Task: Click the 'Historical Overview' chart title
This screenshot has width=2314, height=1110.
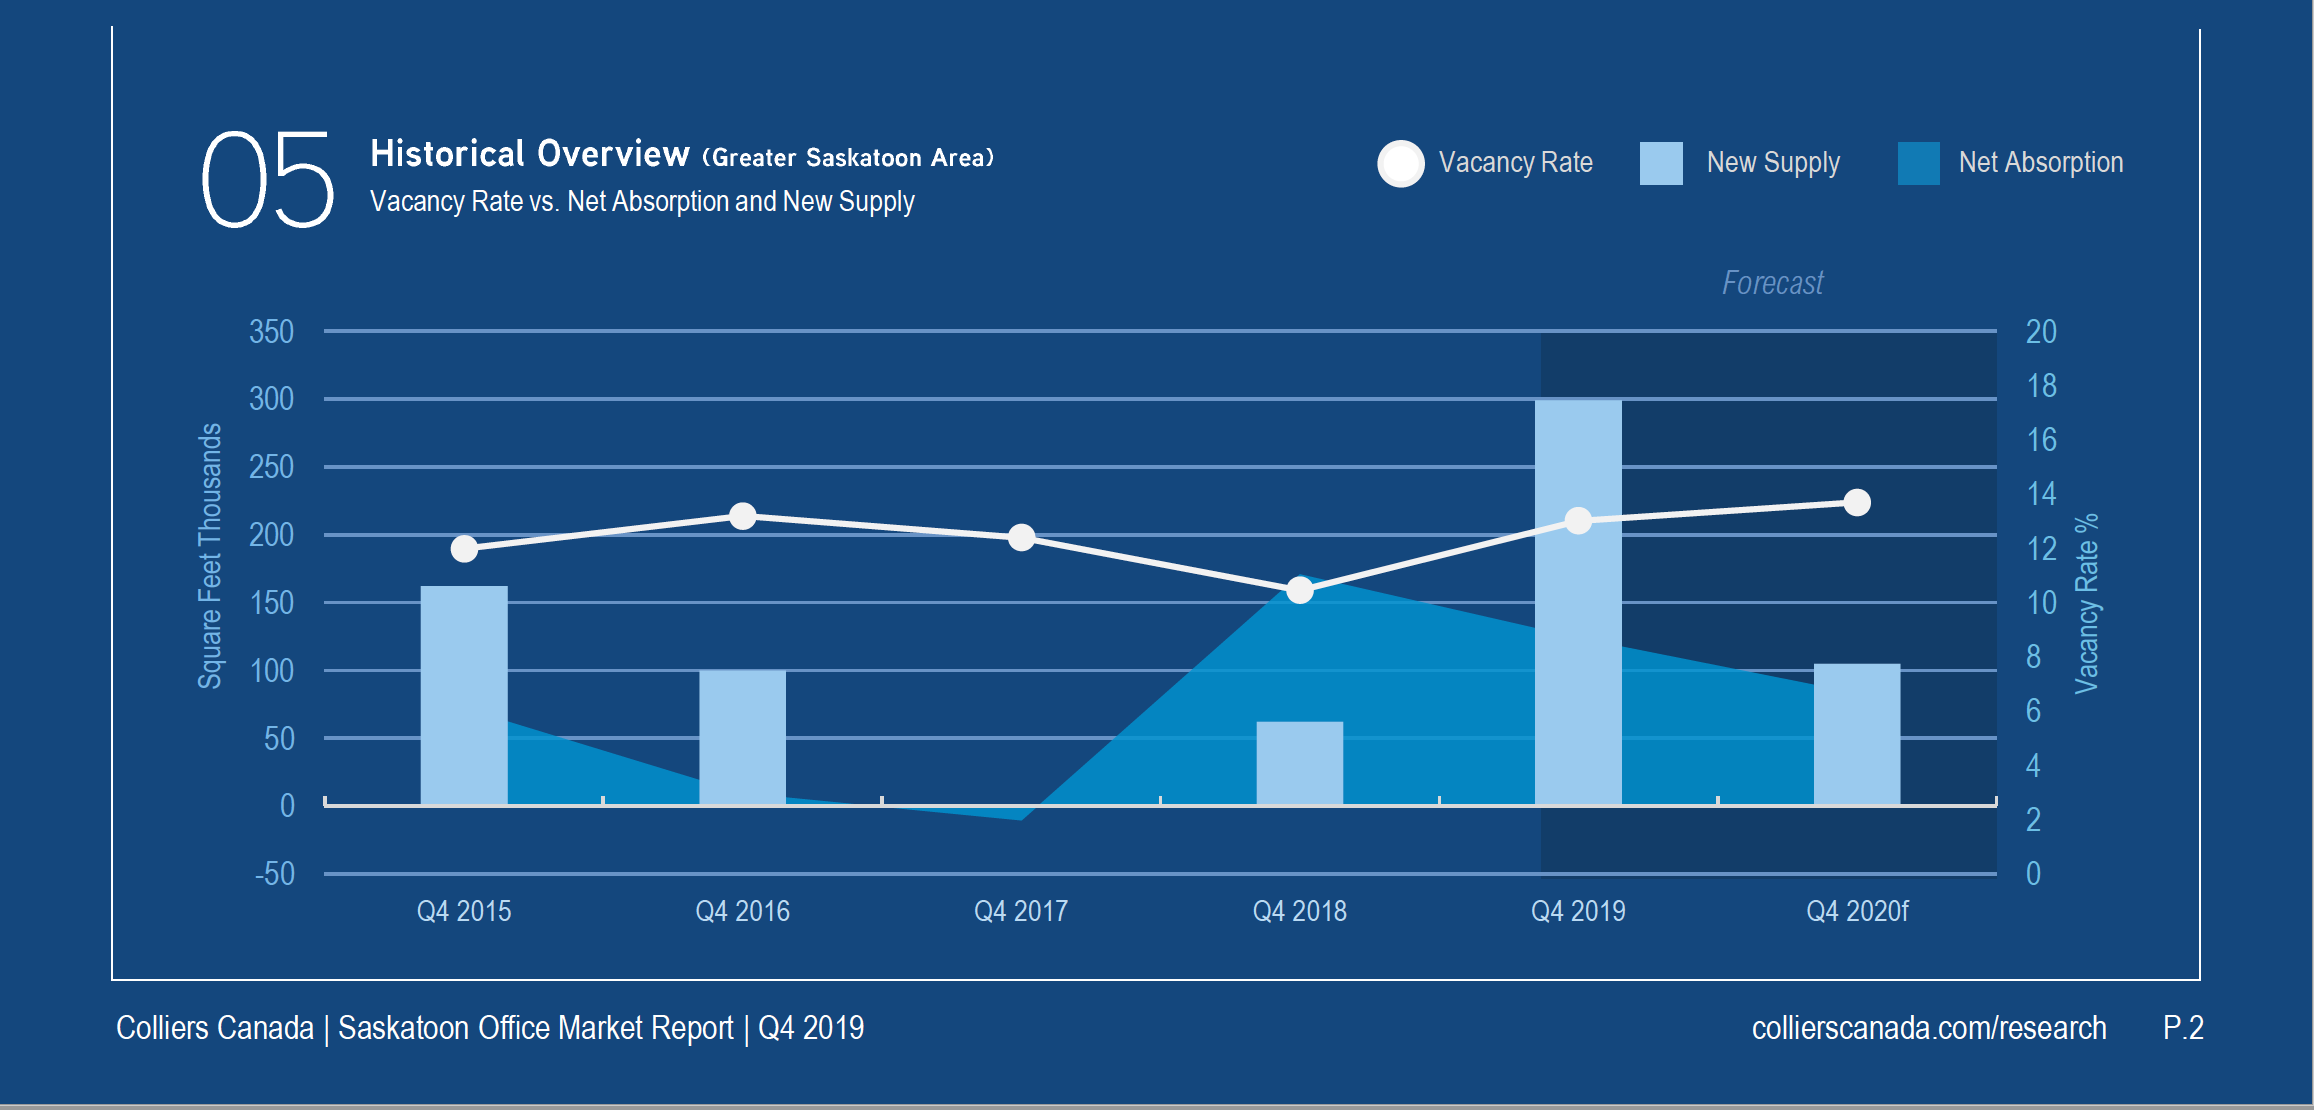Action: pyautogui.click(x=530, y=154)
